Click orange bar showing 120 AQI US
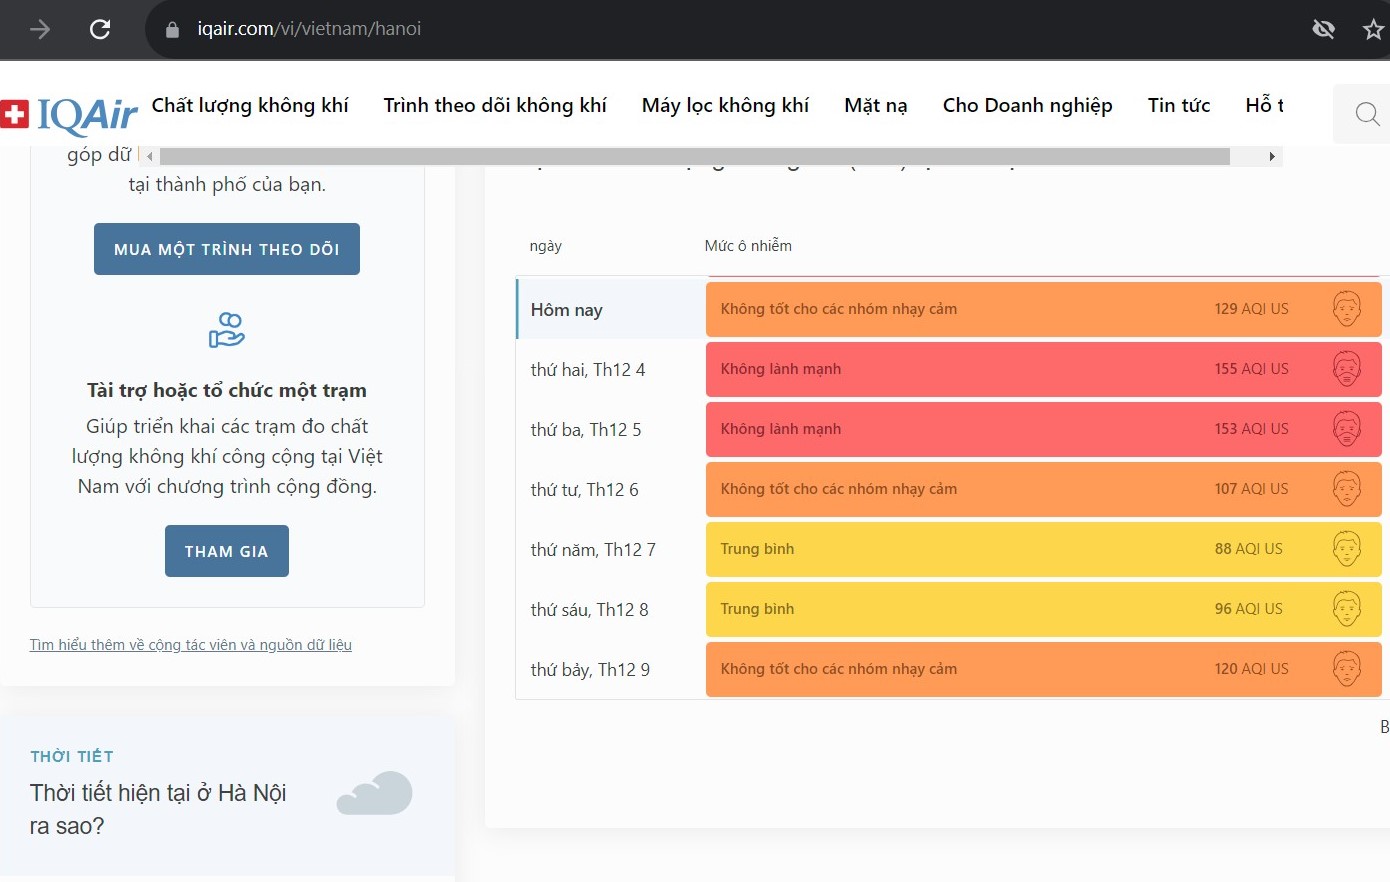Screen dimensions: 1390x882 pos(1043,669)
